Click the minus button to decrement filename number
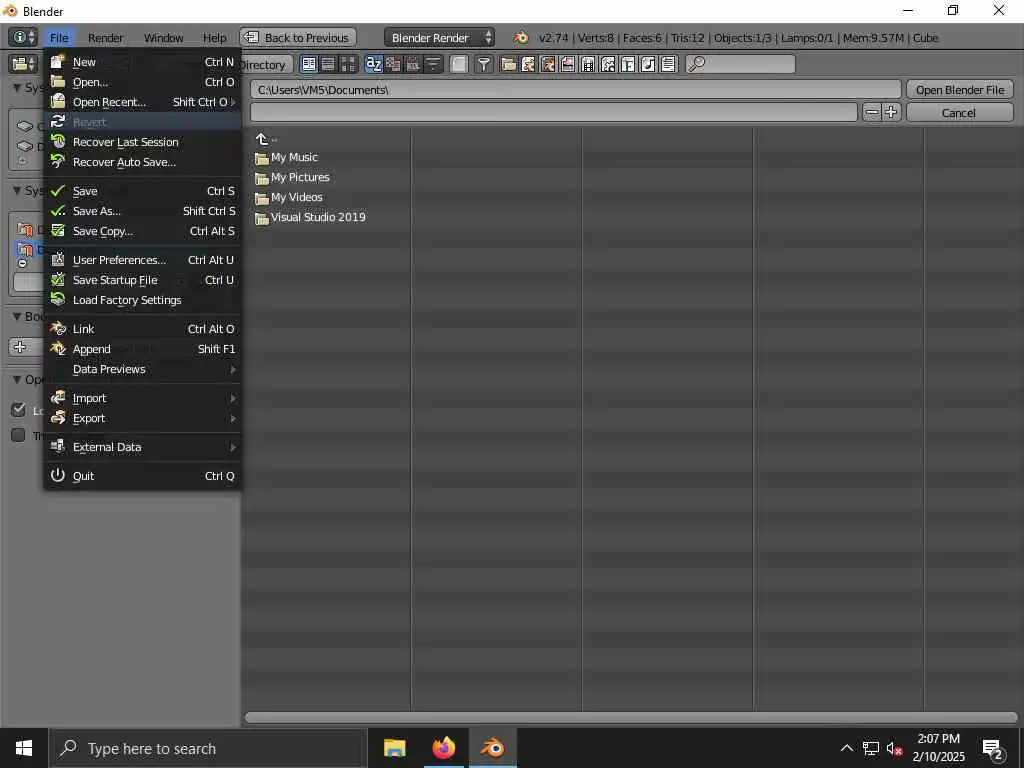 [x=872, y=112]
